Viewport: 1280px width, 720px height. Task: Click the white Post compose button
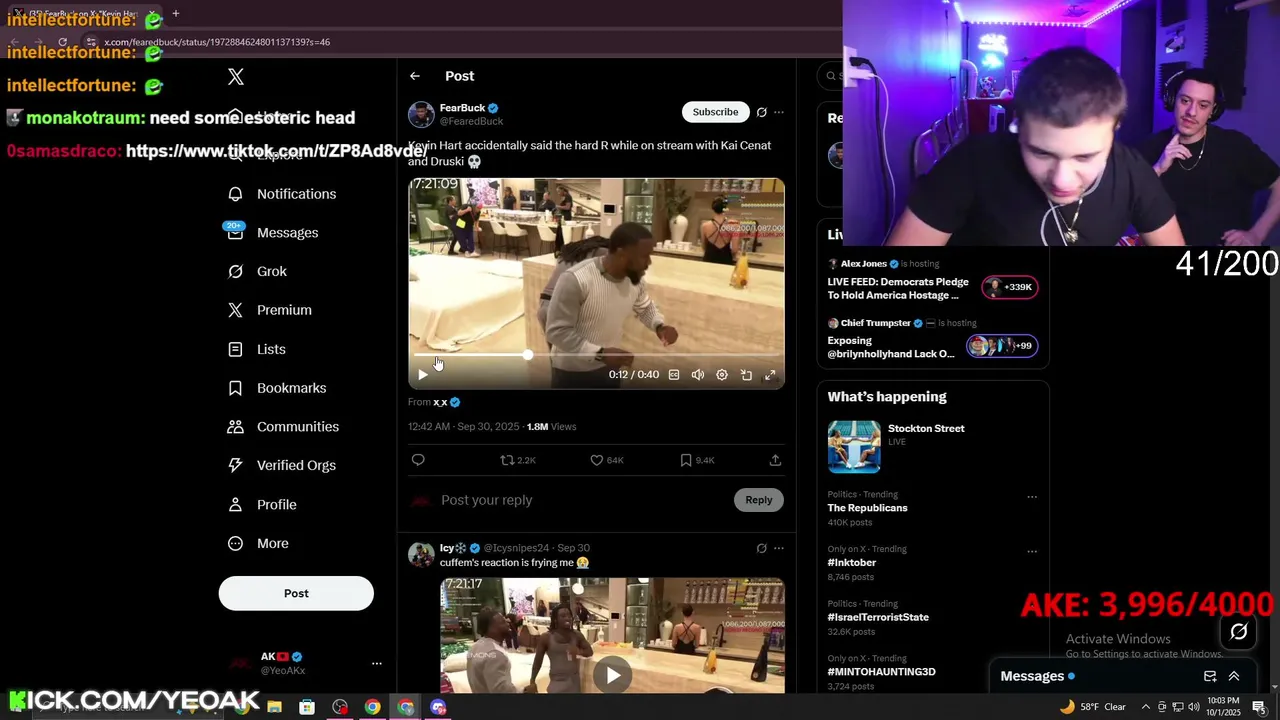point(296,593)
